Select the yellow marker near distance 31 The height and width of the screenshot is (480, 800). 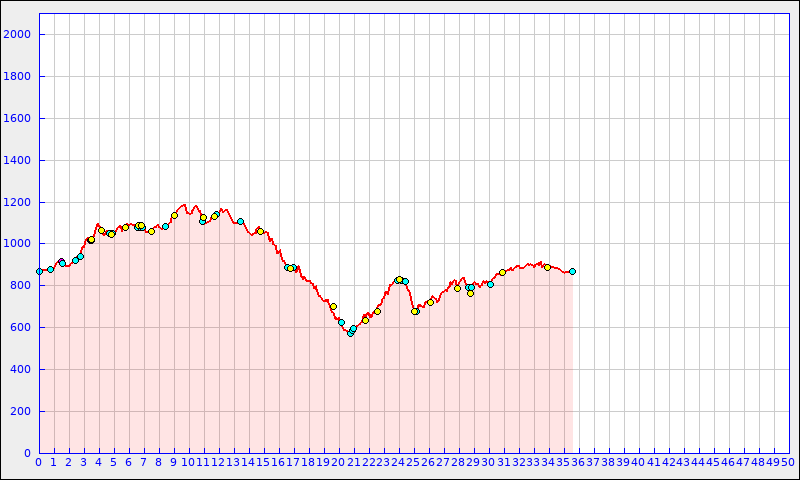pos(502,272)
